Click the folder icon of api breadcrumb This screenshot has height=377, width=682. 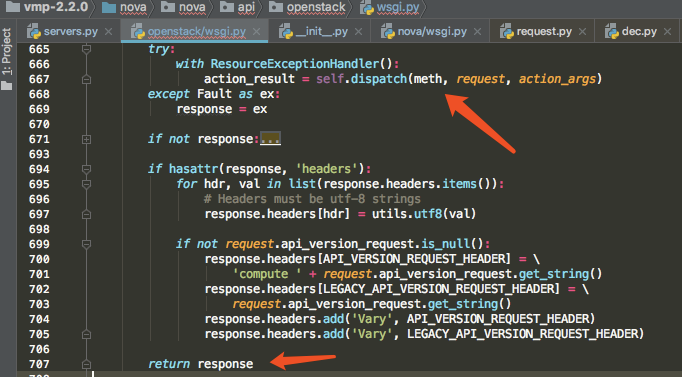(227, 7)
